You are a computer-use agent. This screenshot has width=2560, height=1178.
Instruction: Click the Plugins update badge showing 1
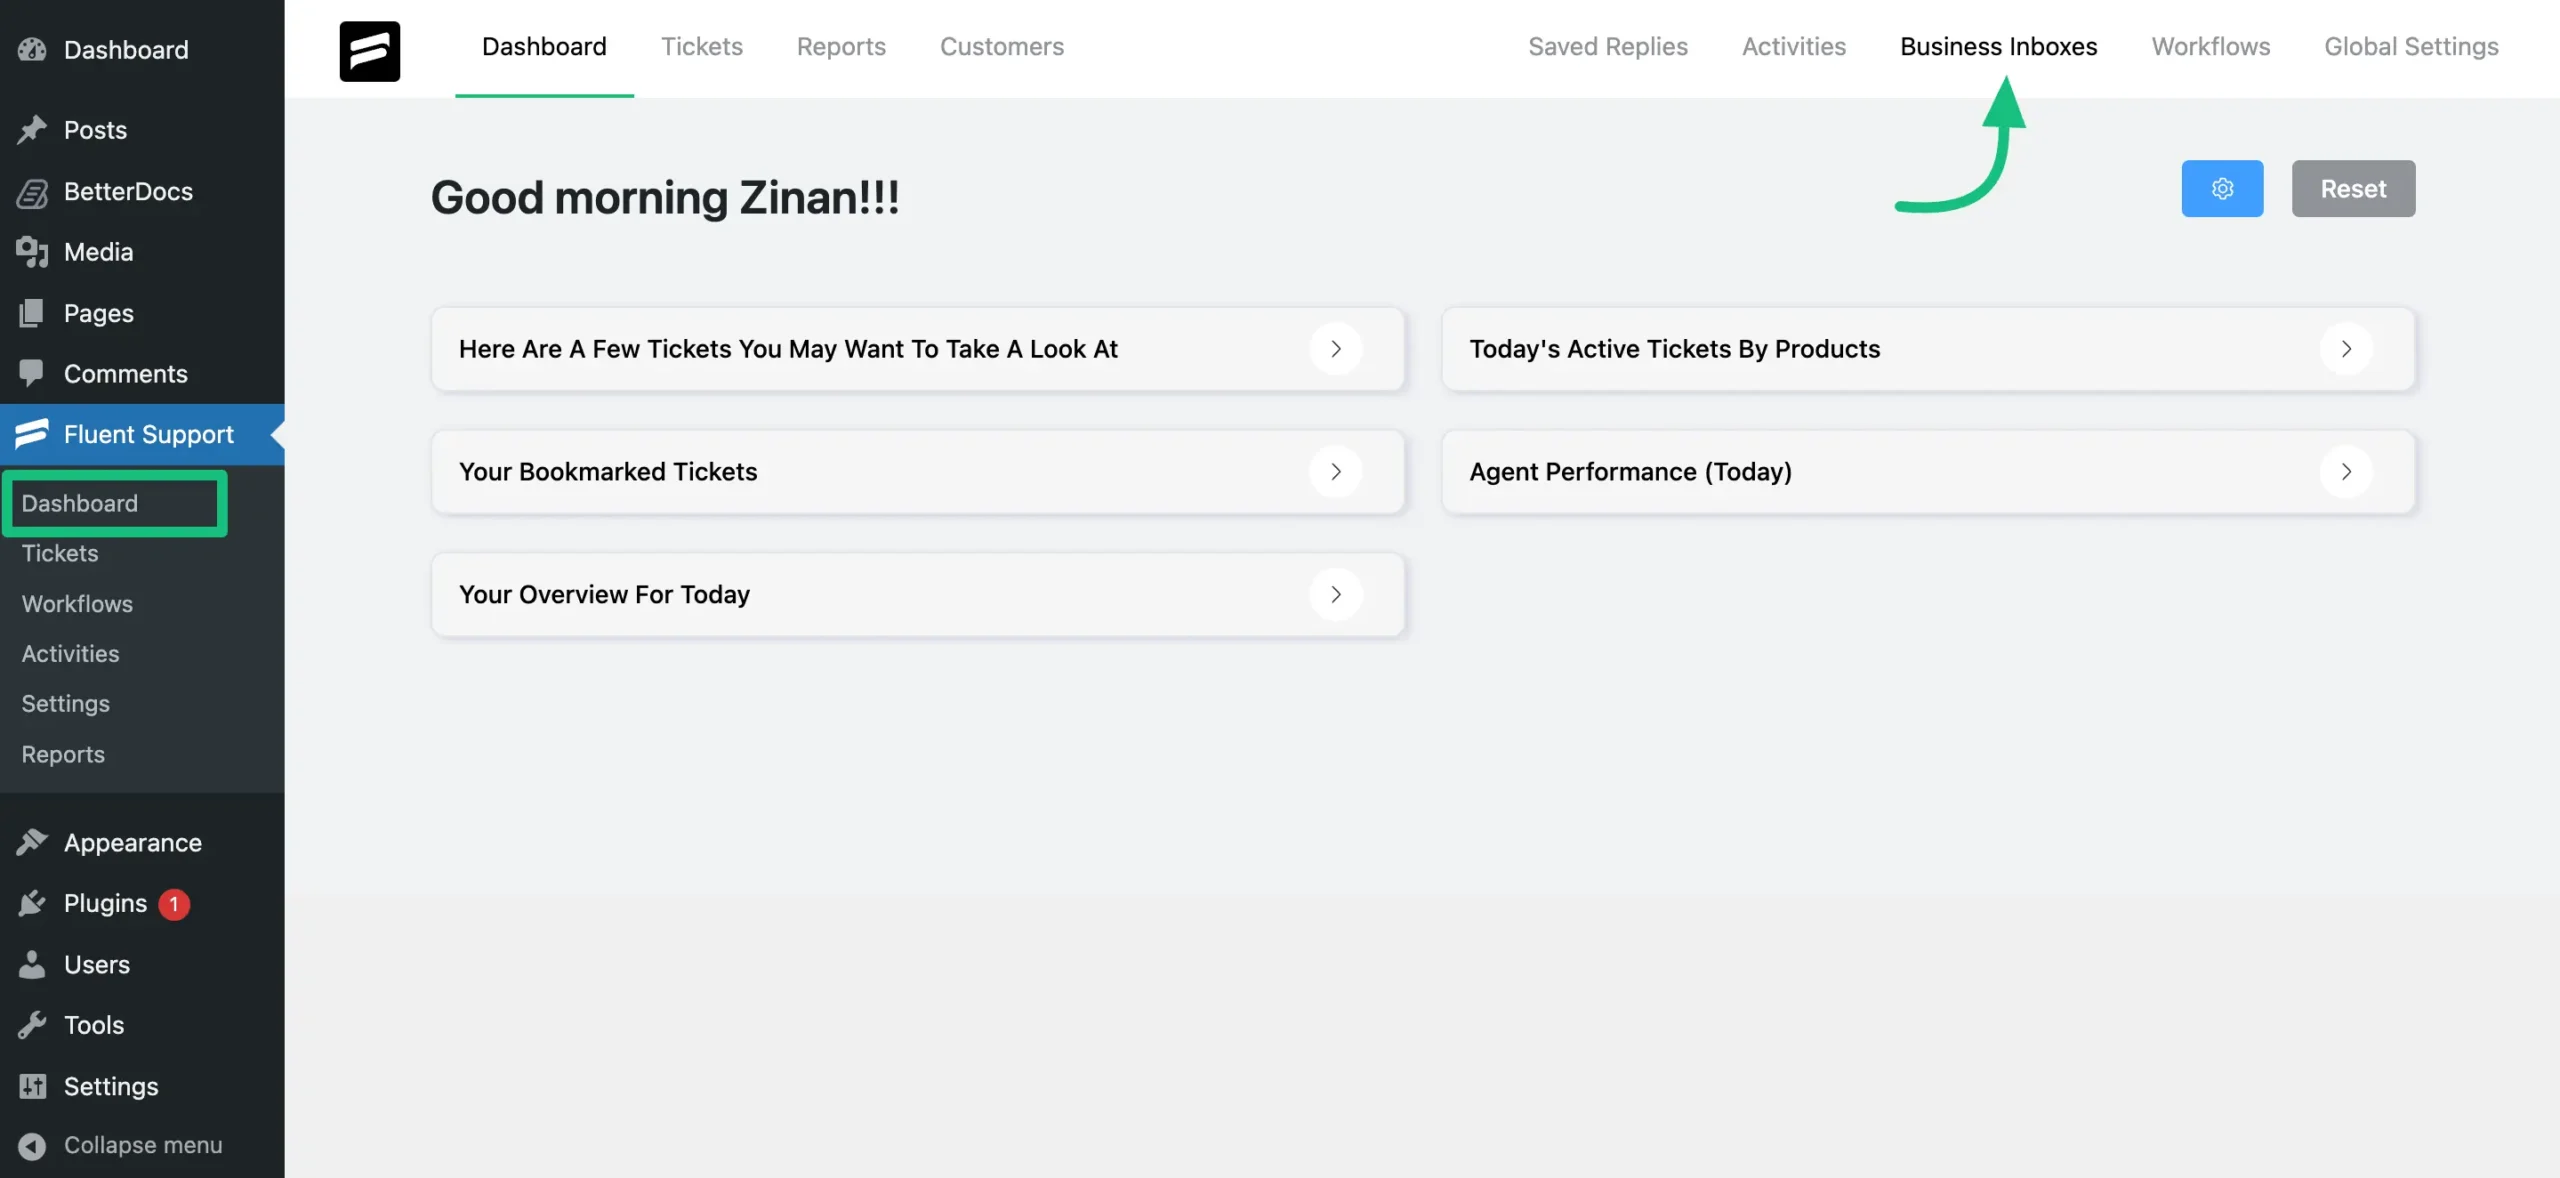pyautogui.click(x=174, y=904)
